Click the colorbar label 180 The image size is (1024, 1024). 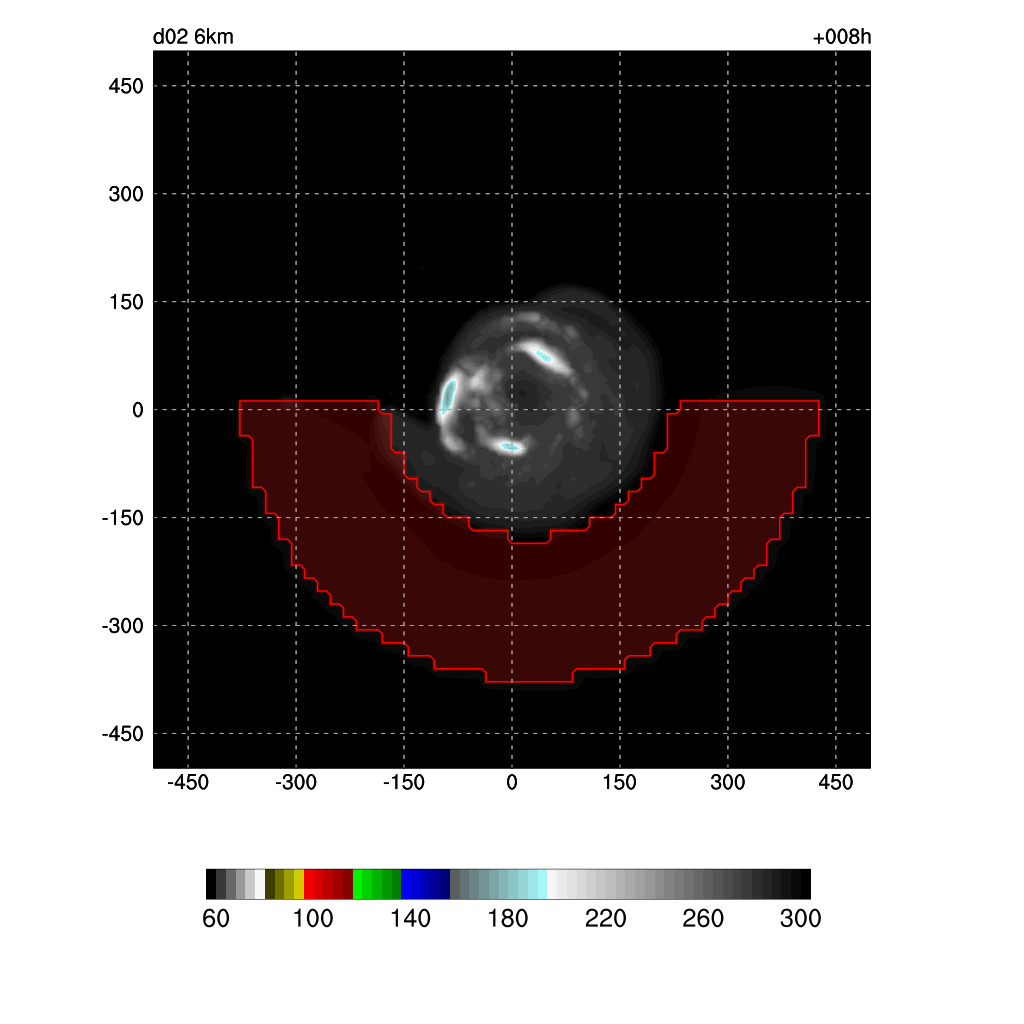(507, 918)
